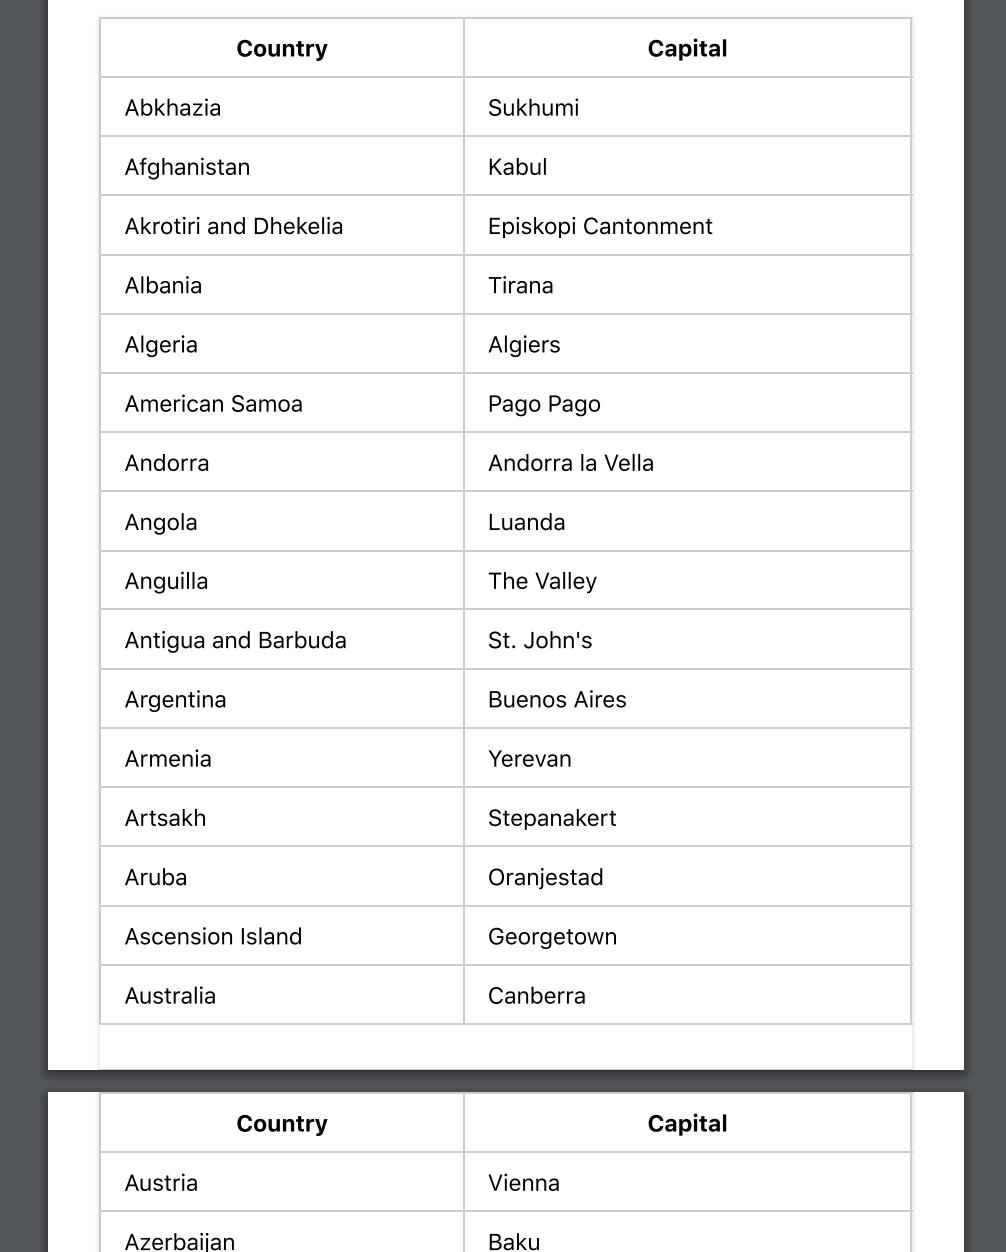Select the Sukhumi capital cell

[533, 108]
